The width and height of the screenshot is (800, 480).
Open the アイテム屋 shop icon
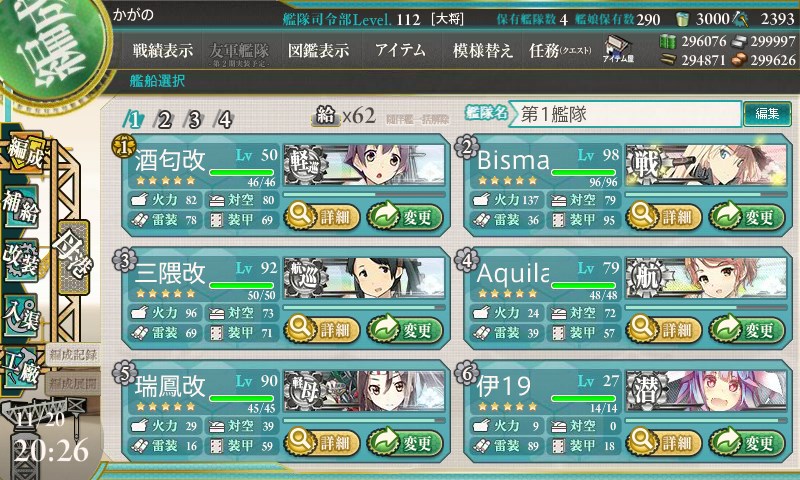[x=618, y=49]
